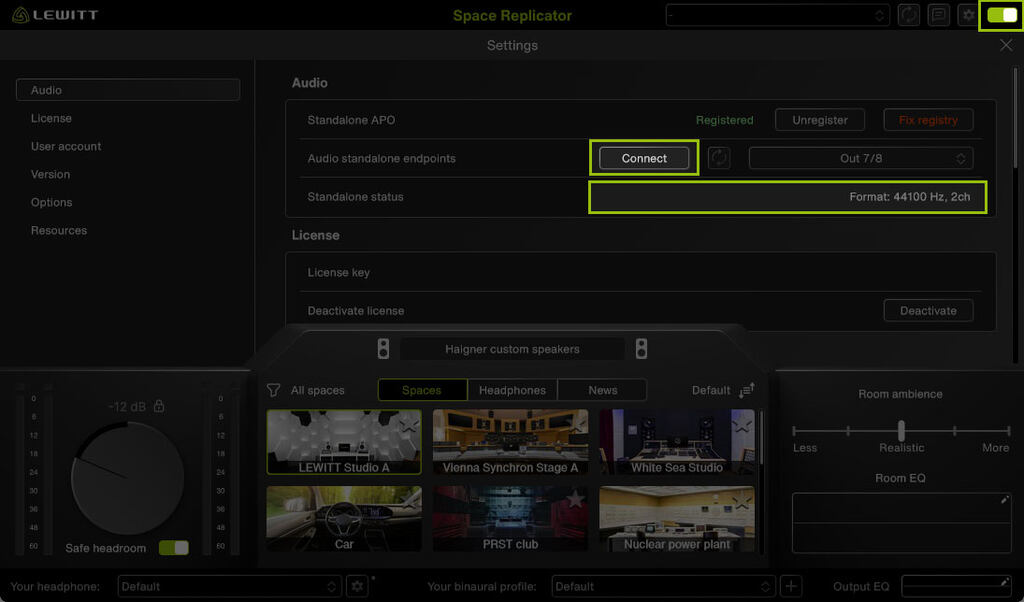The width and height of the screenshot is (1024, 602).
Task: Refresh the audio standalone endpoints list
Action: pyautogui.click(x=719, y=158)
